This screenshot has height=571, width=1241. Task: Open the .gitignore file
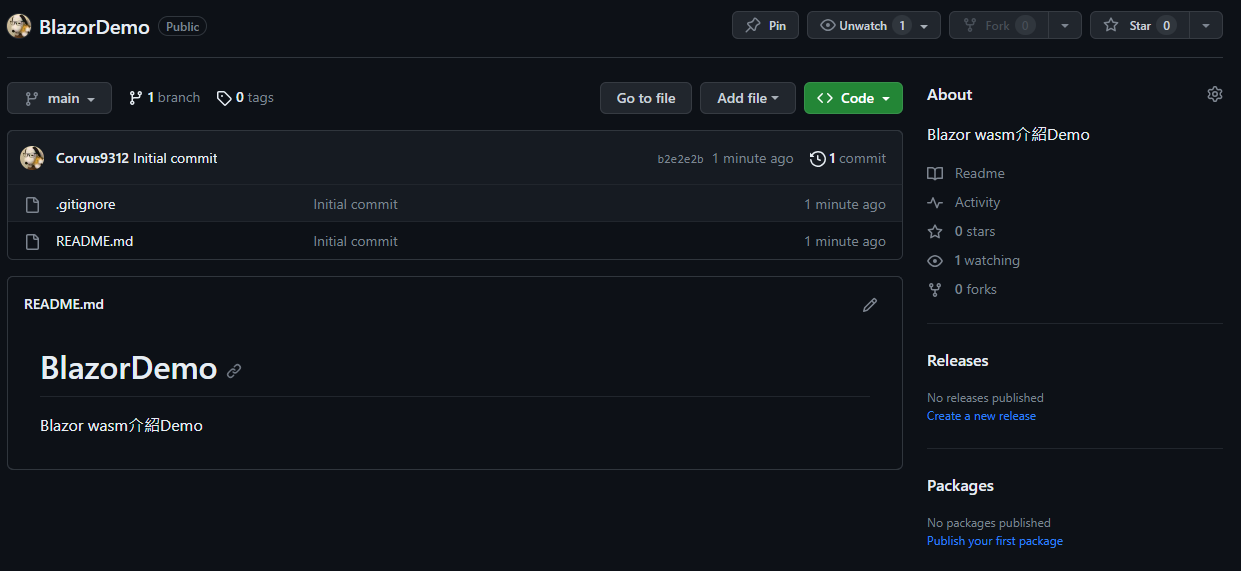pyautogui.click(x=85, y=204)
